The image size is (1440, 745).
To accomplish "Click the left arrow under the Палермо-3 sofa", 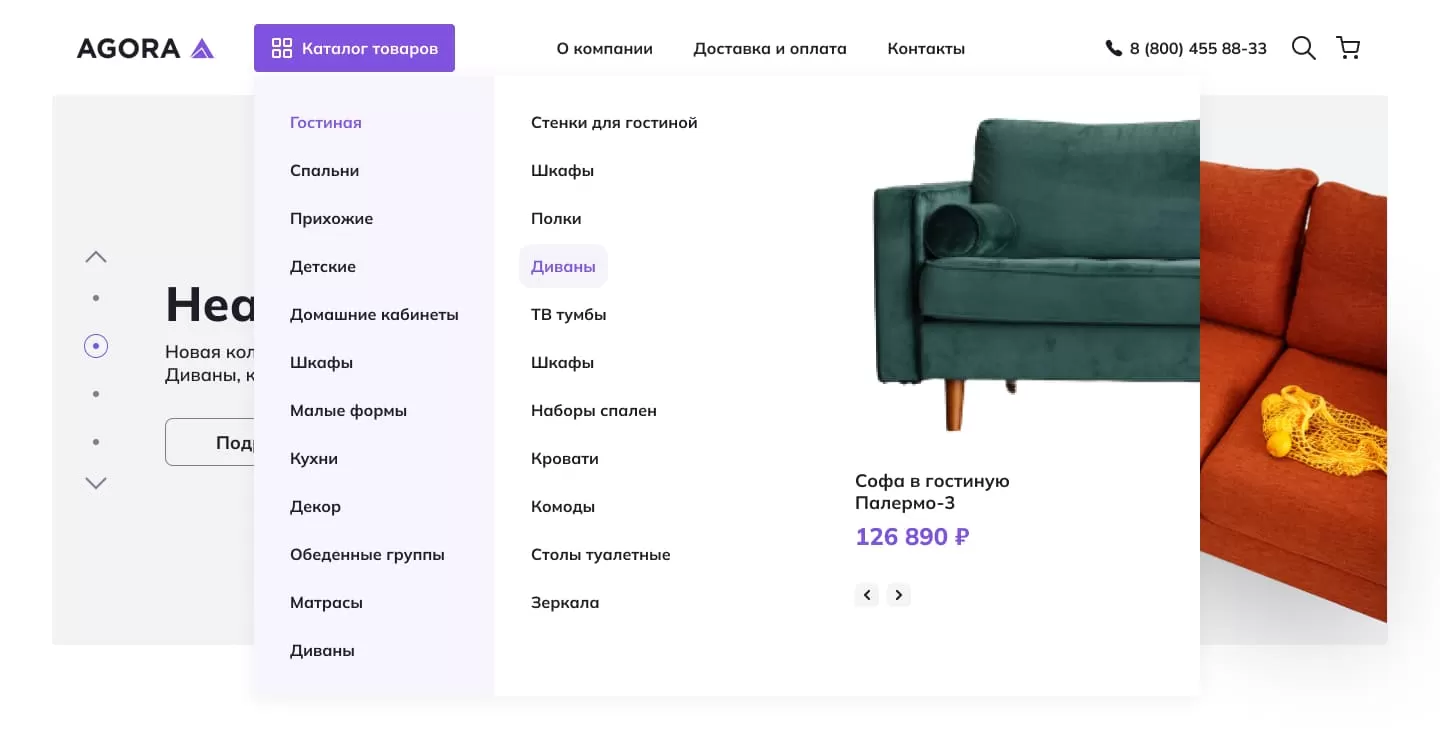I will pos(866,594).
